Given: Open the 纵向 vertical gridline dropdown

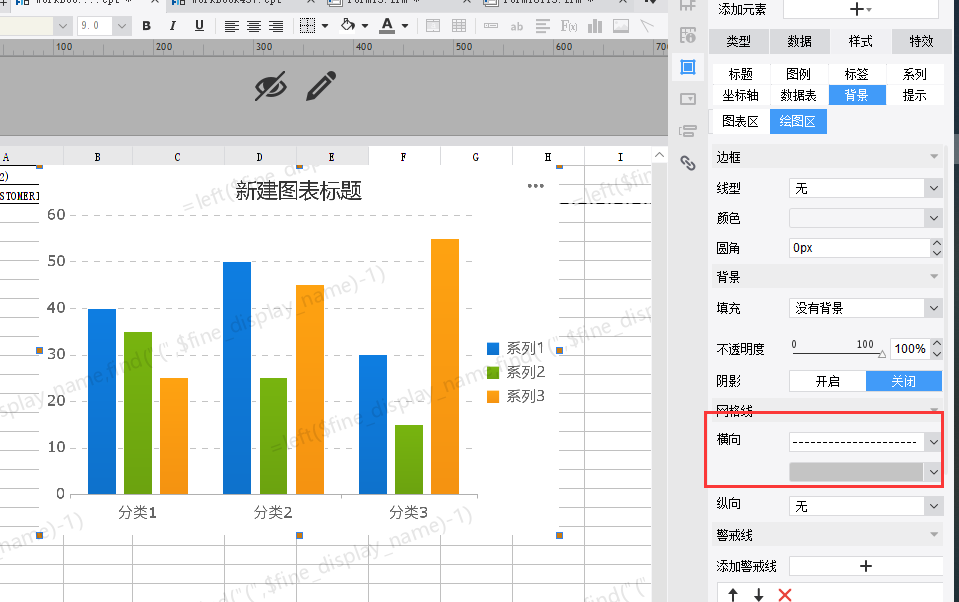Looking at the screenshot, I should click(865, 506).
